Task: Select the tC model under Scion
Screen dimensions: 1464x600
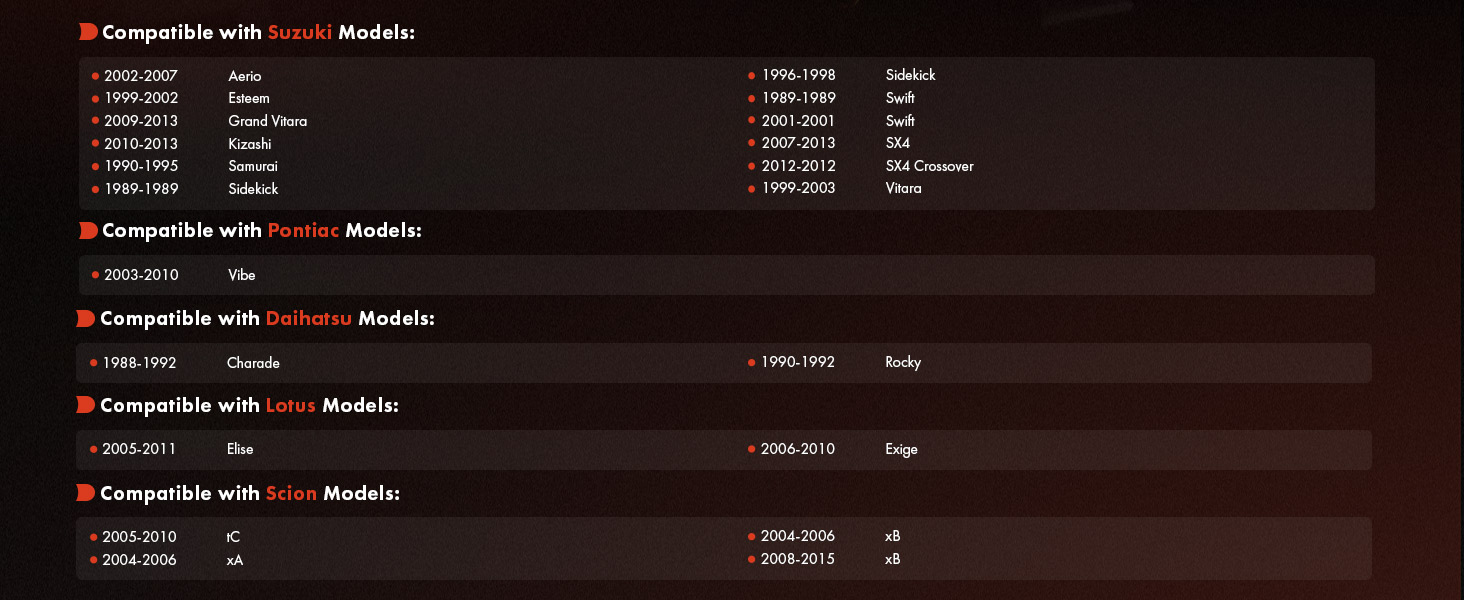Action: tap(234, 537)
